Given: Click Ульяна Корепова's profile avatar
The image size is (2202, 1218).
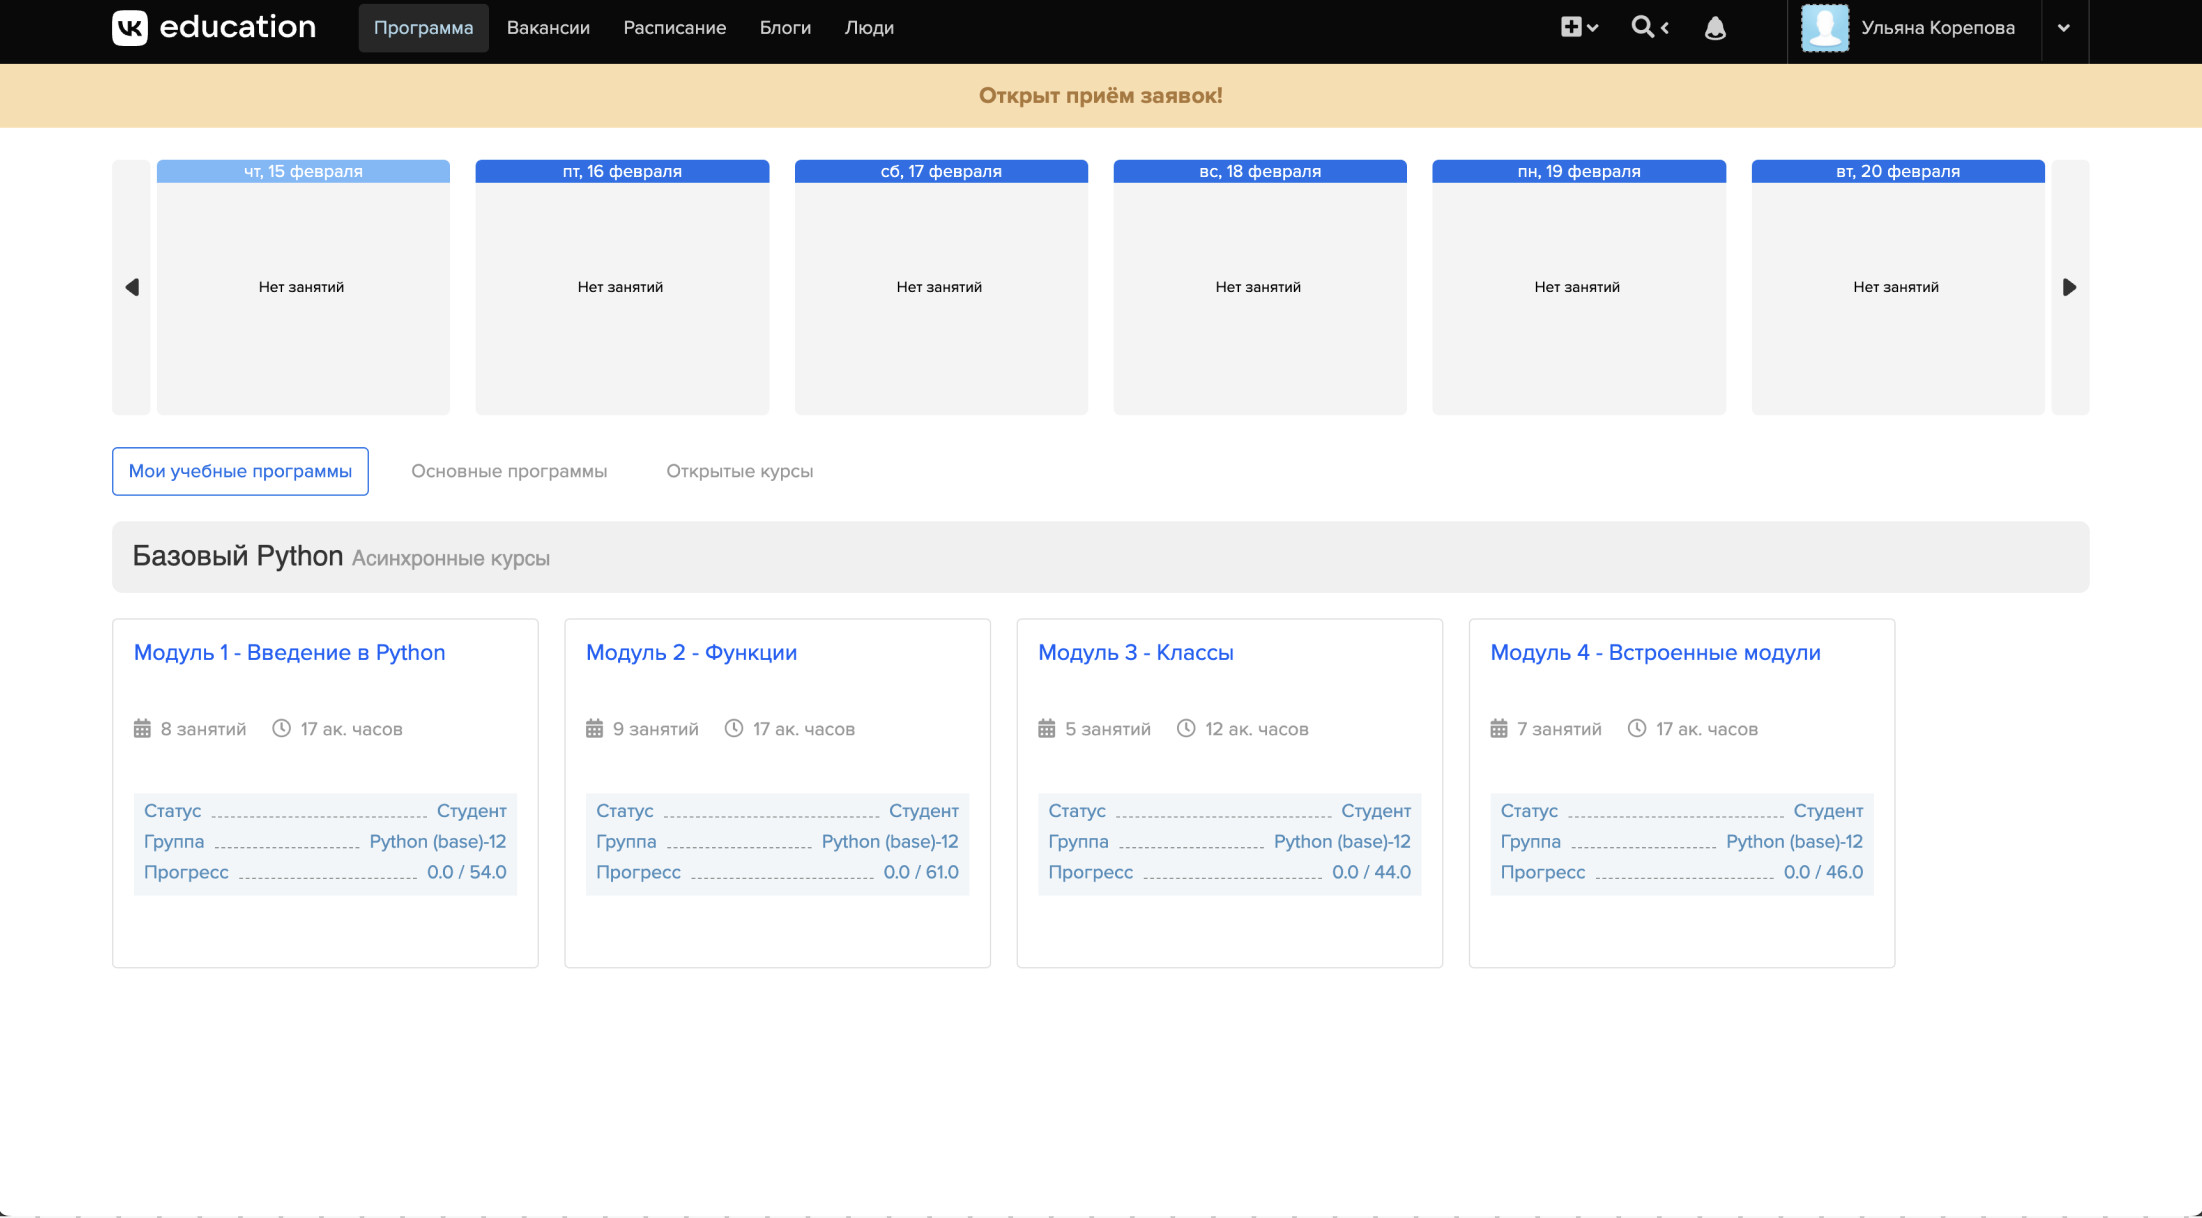Looking at the screenshot, I should (x=1824, y=28).
